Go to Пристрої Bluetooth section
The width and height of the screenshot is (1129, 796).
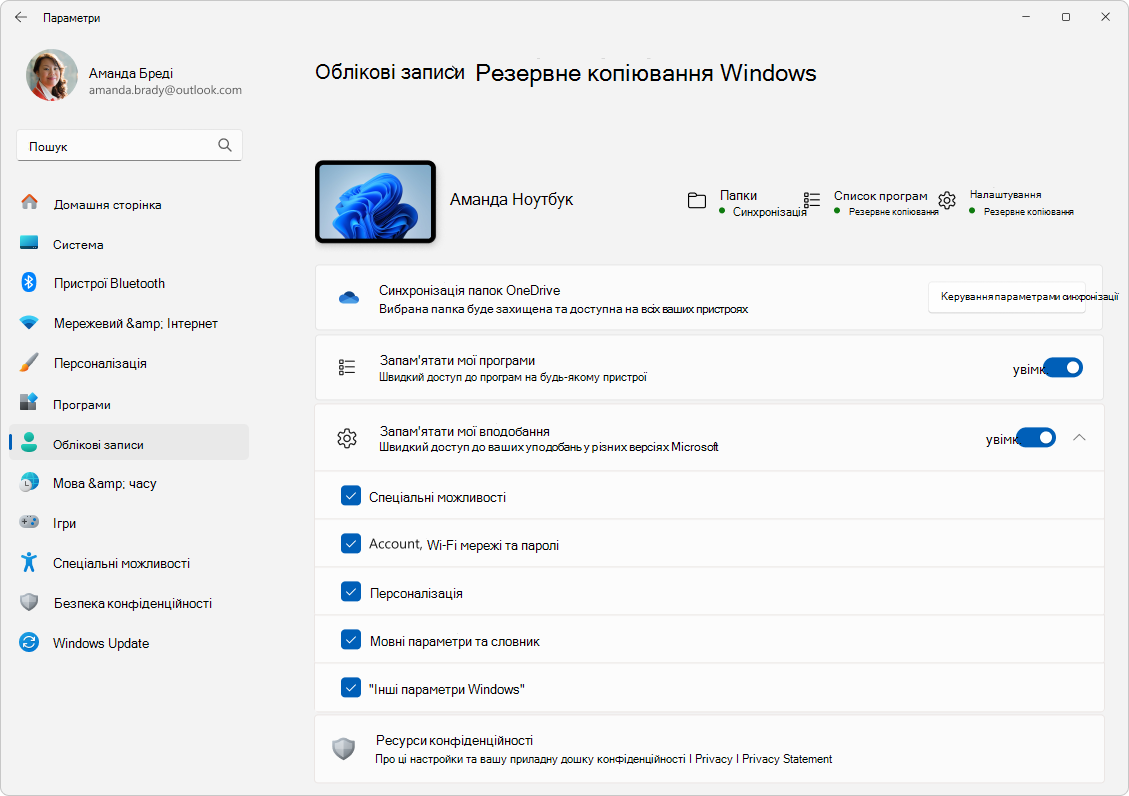[x=129, y=284]
